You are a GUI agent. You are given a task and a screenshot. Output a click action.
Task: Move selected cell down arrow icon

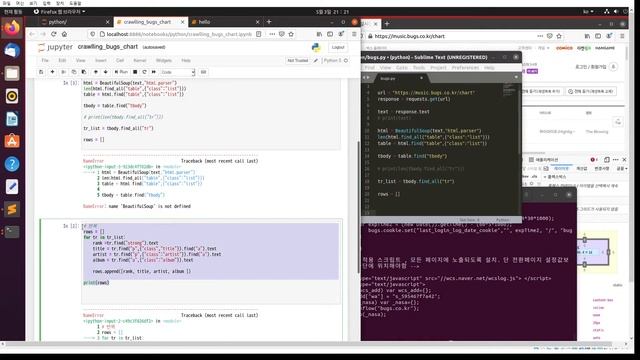(x=105, y=72)
